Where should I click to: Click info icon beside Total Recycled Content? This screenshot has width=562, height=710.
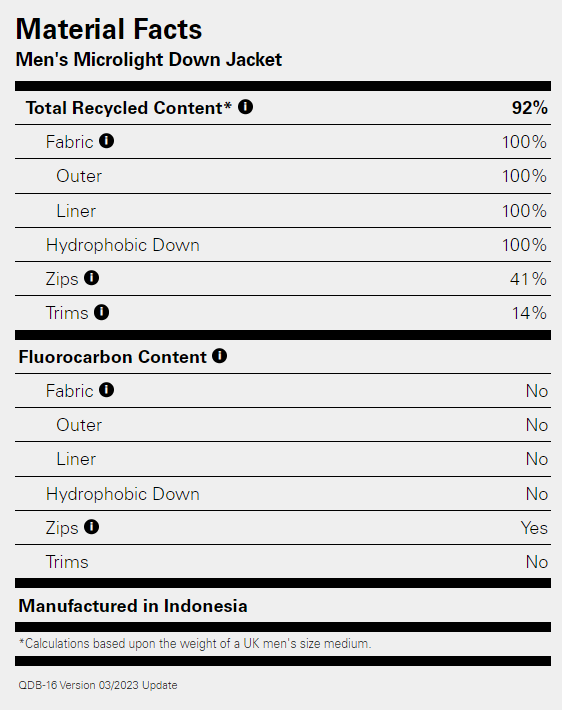coord(245,107)
